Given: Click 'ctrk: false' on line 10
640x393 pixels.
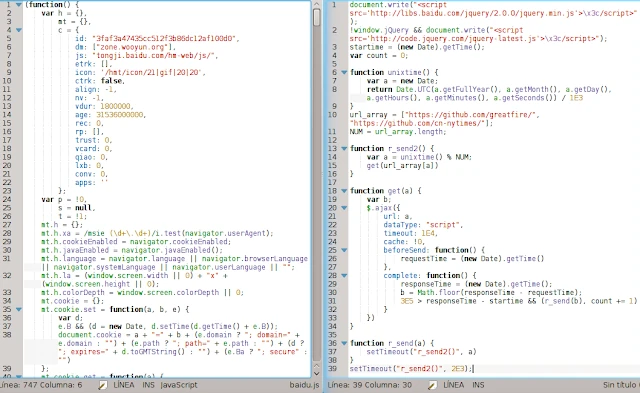Looking at the screenshot, I should 100,81.
